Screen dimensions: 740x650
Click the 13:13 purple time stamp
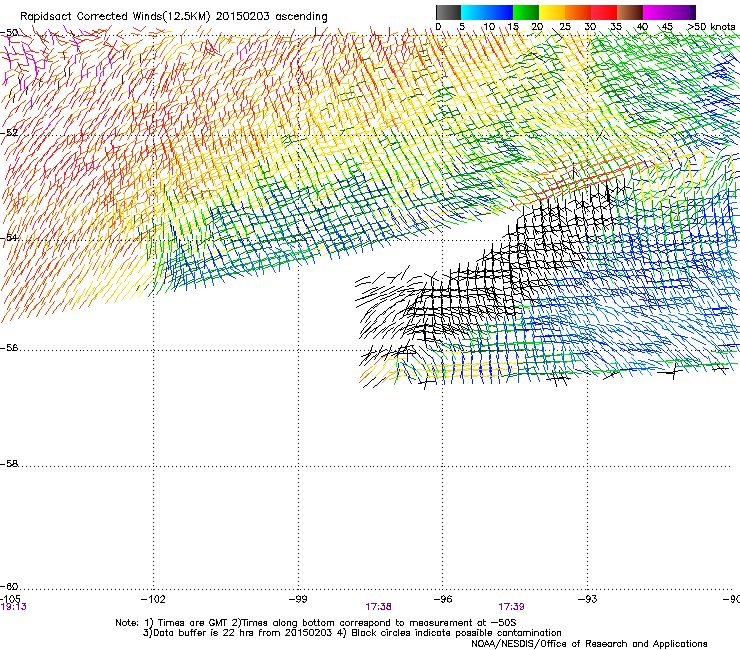(14, 607)
